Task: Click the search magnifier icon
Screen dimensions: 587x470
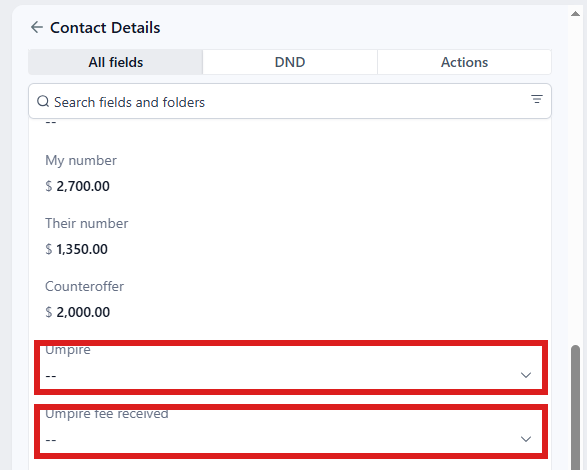Action: (43, 101)
